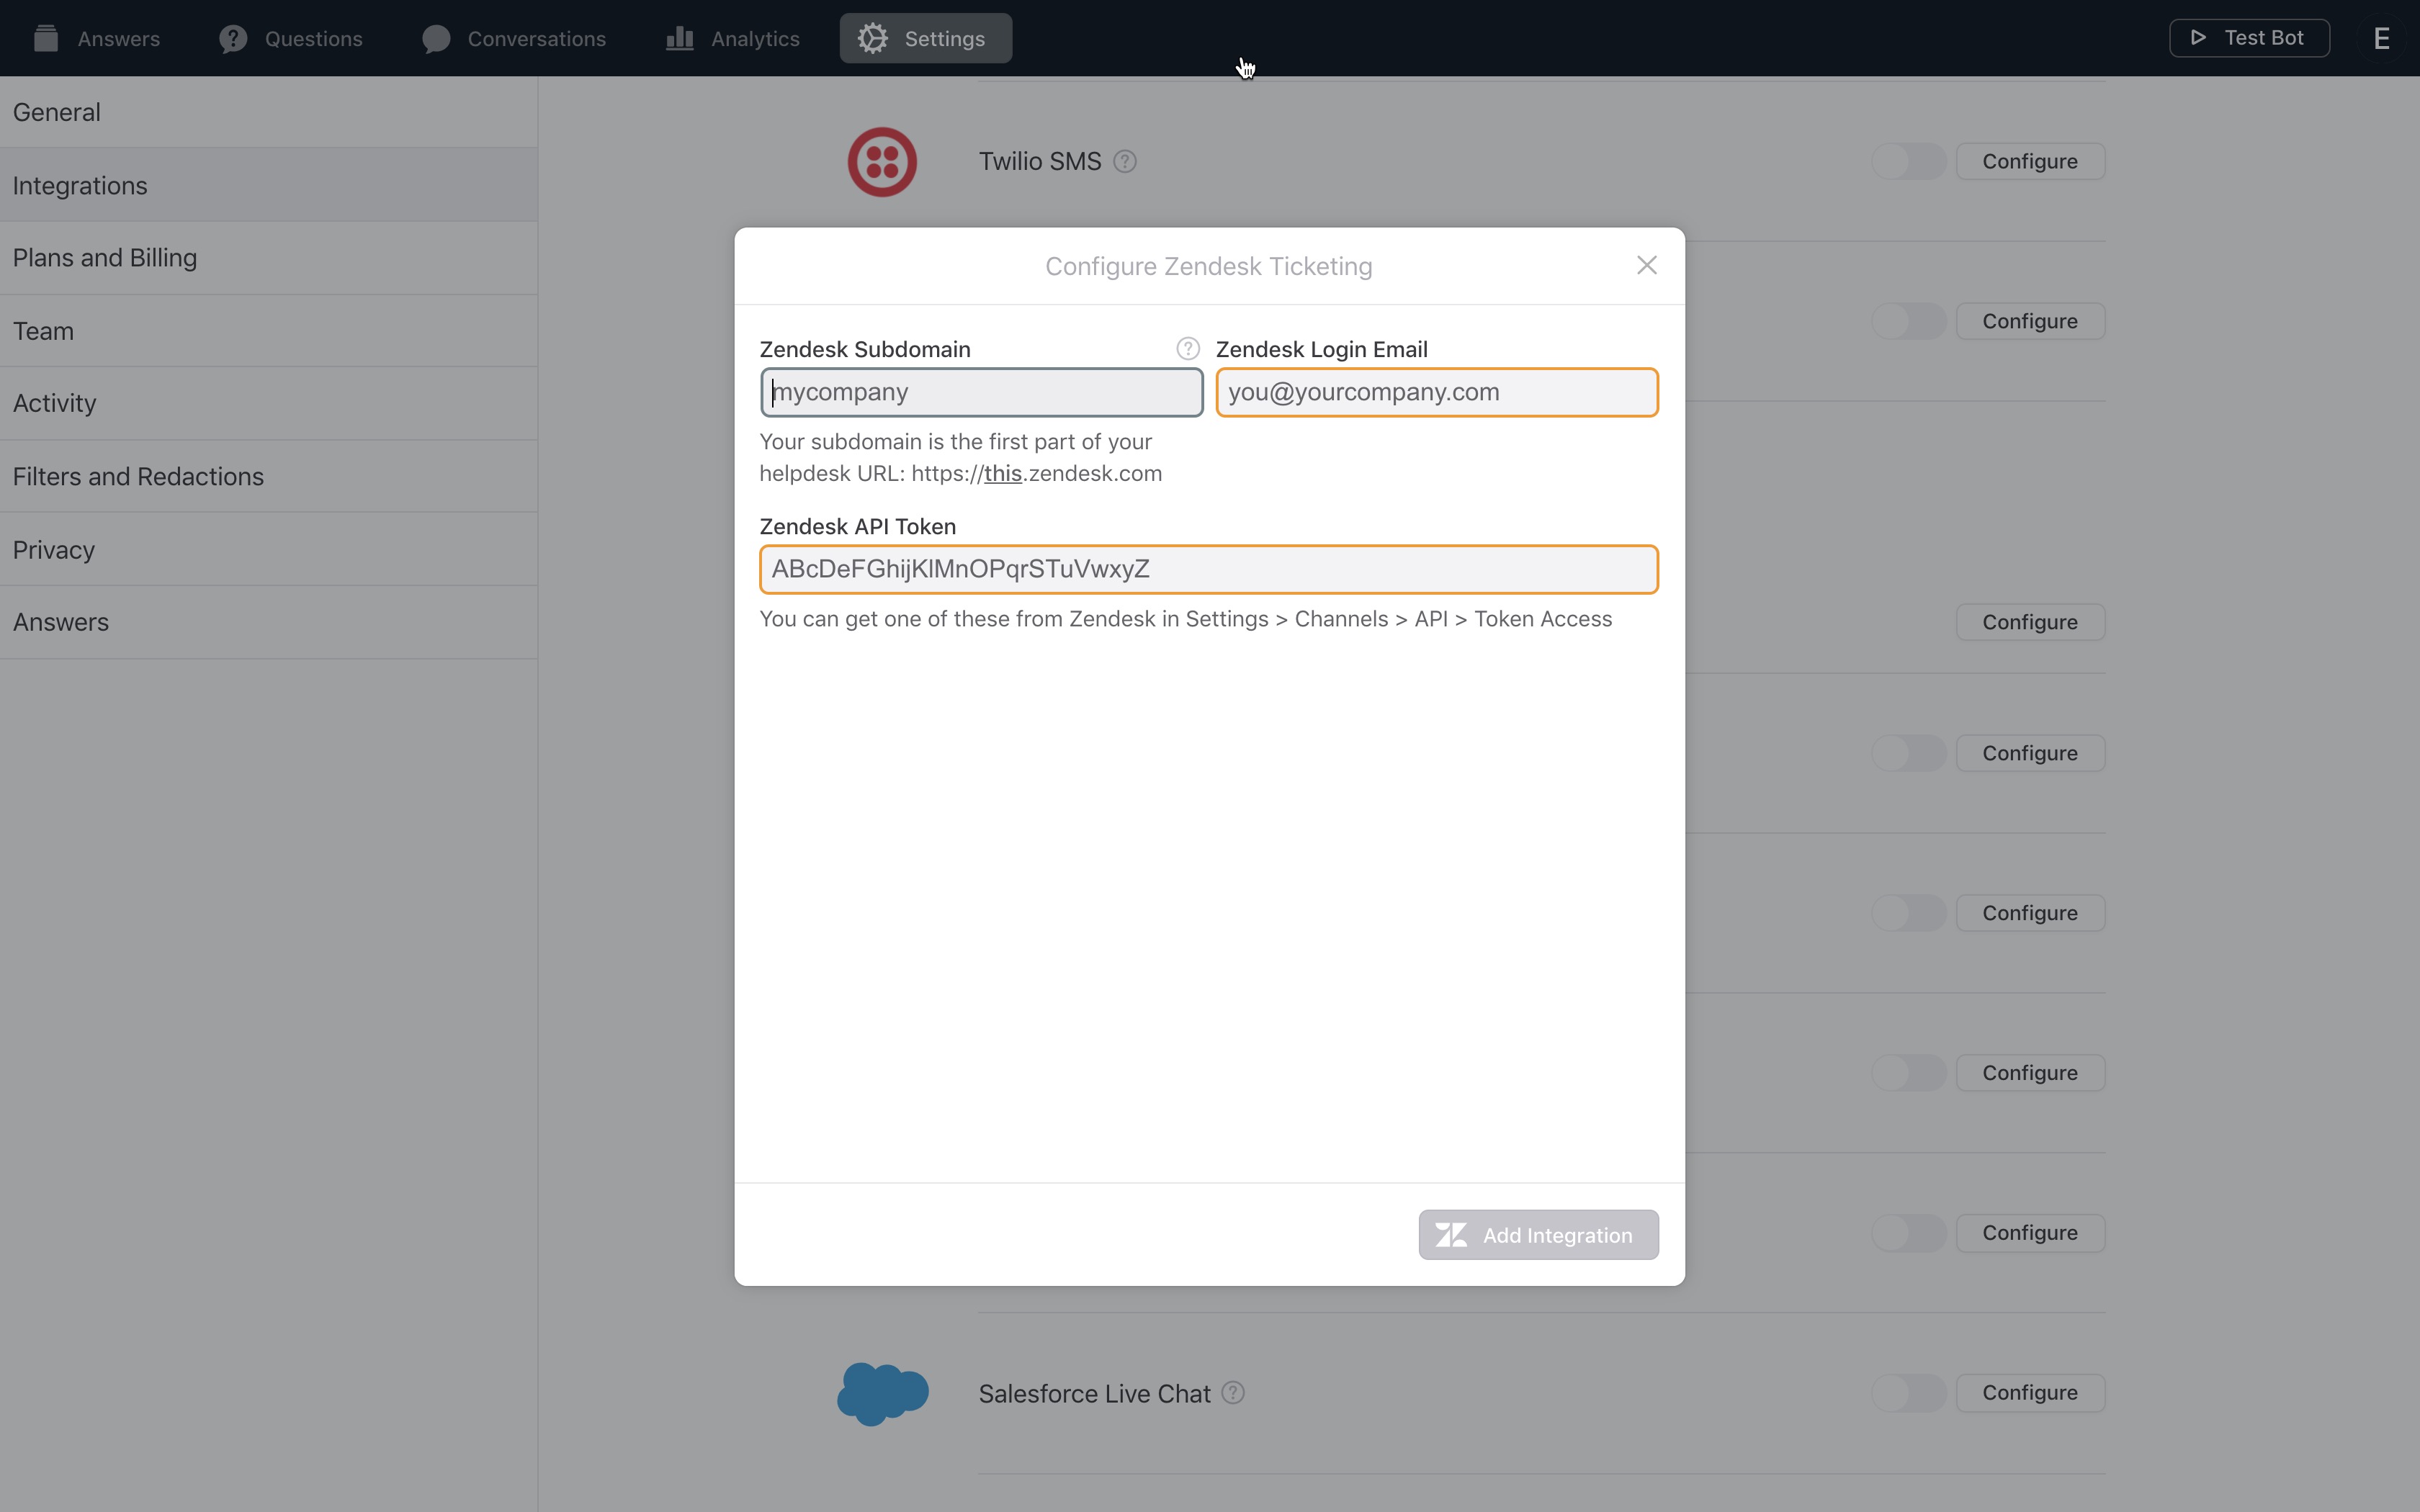Screen dimensions: 2420x1512
Task: Click the Salesforce cloud logo icon
Action: 882,1392
